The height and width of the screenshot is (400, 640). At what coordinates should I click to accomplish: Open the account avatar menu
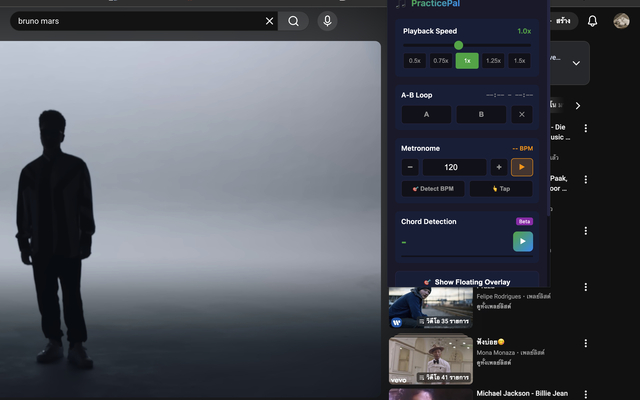click(621, 21)
